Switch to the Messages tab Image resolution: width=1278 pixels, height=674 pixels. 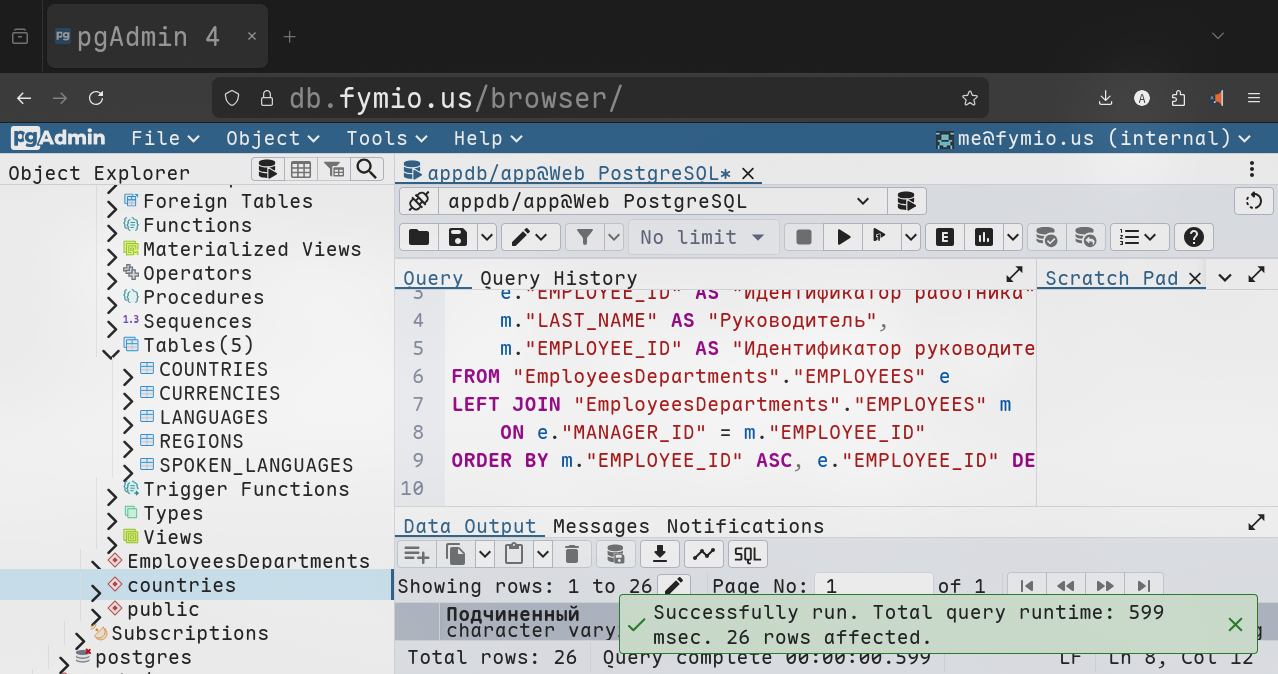601,526
